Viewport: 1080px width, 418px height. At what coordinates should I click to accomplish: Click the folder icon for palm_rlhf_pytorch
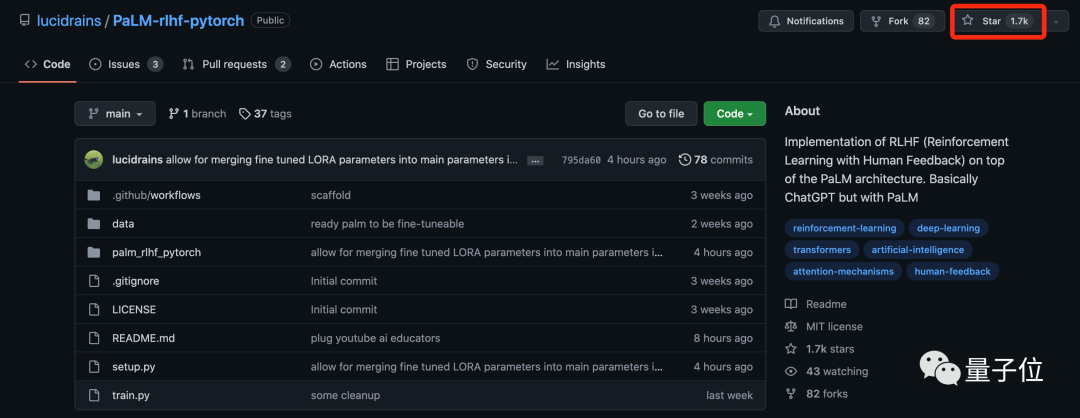tap(94, 252)
